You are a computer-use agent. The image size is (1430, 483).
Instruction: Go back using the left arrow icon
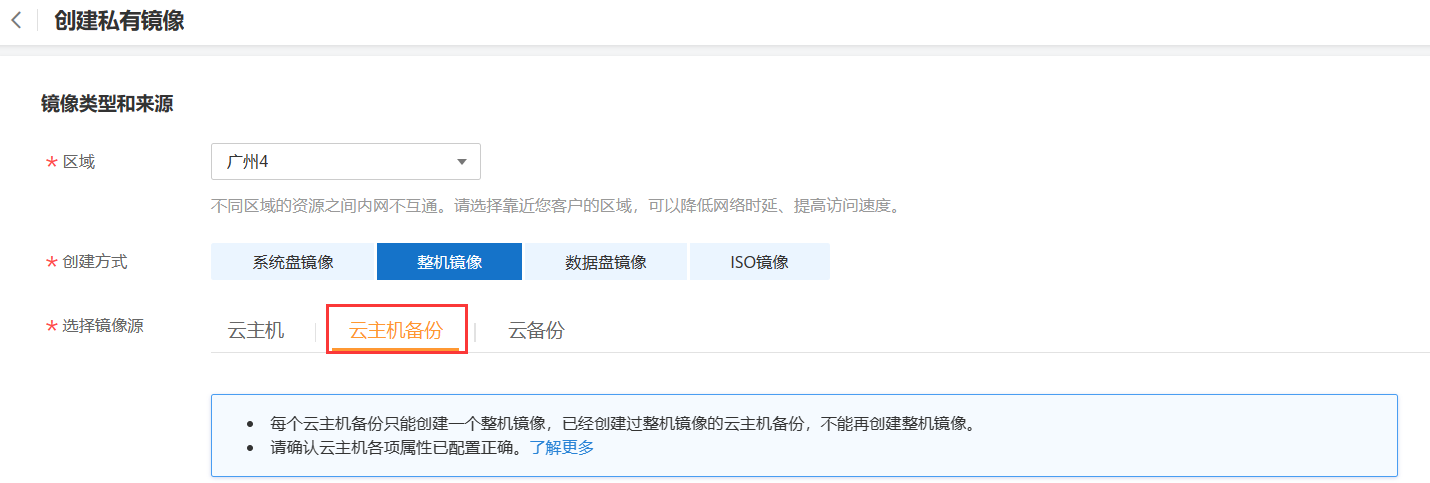point(16,21)
